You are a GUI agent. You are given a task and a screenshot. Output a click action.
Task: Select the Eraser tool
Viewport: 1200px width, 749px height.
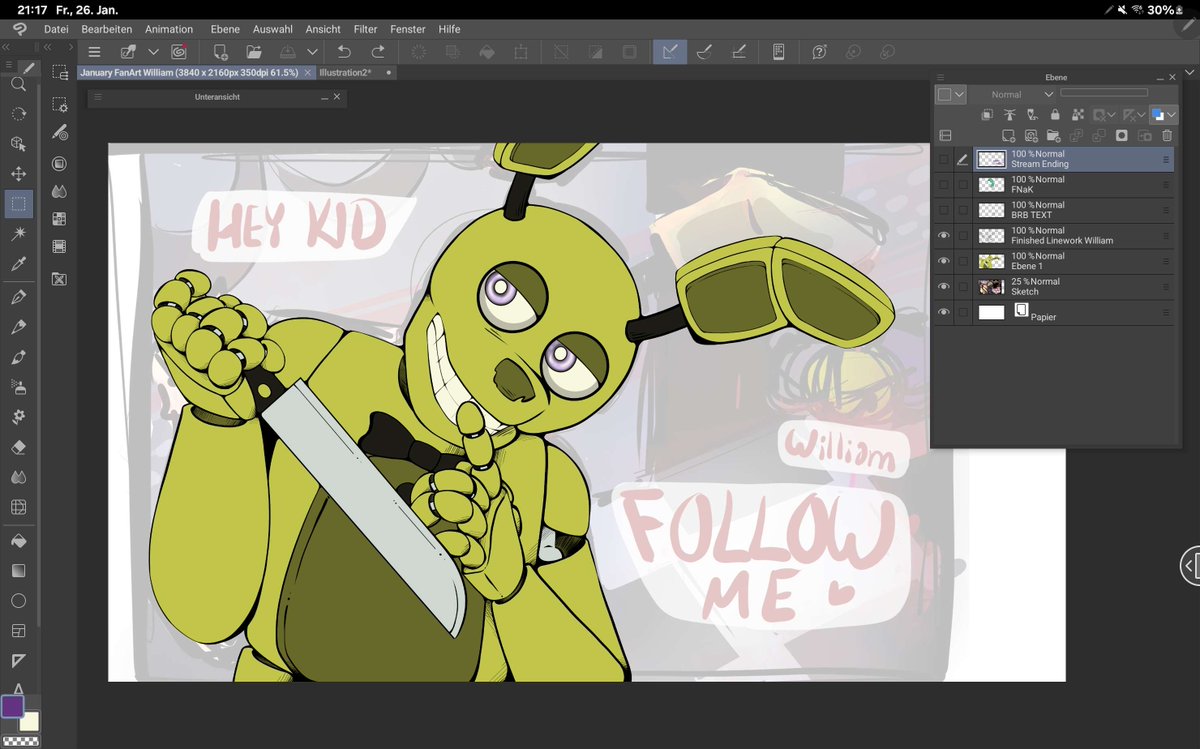(18, 446)
